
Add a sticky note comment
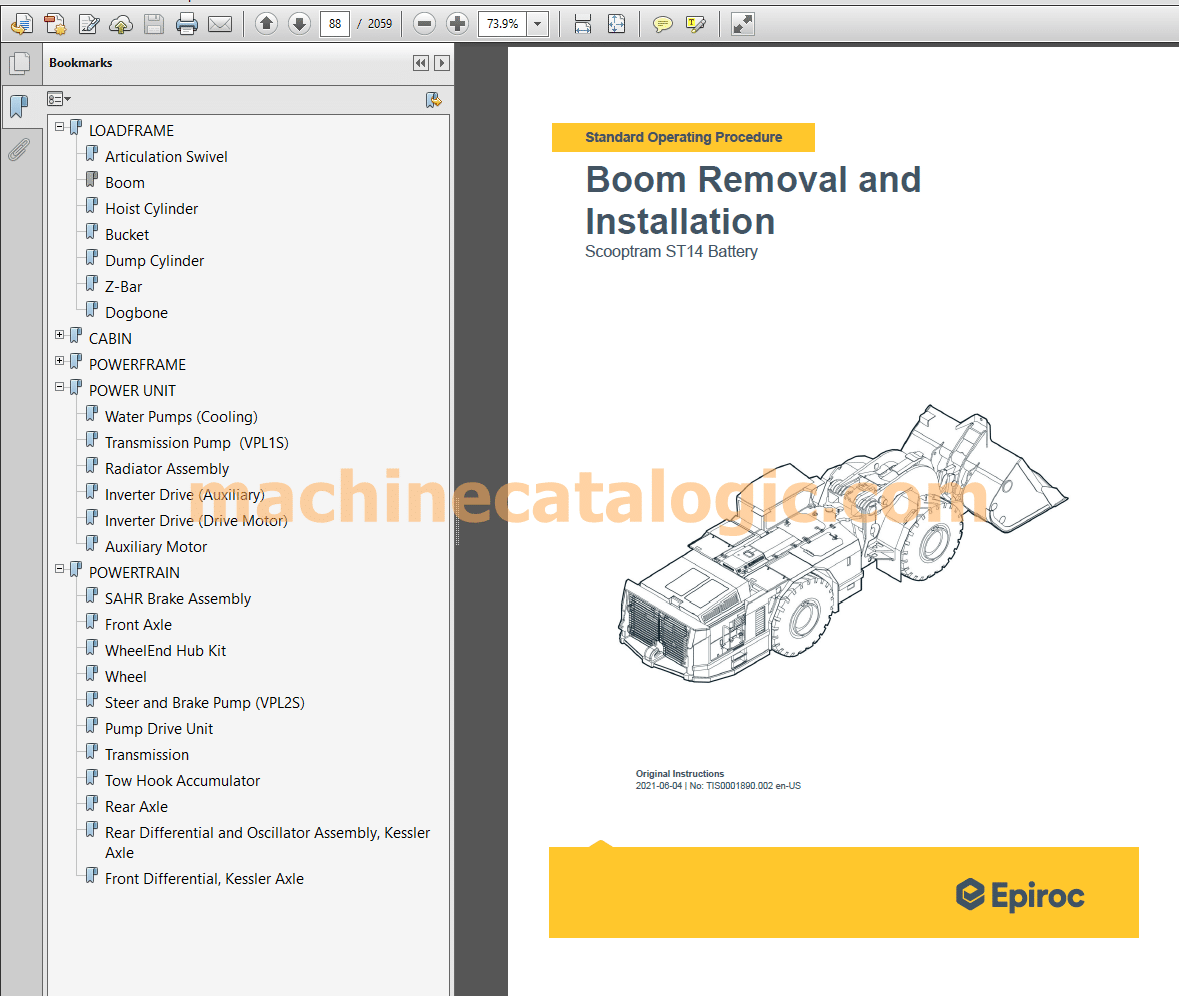[x=662, y=24]
